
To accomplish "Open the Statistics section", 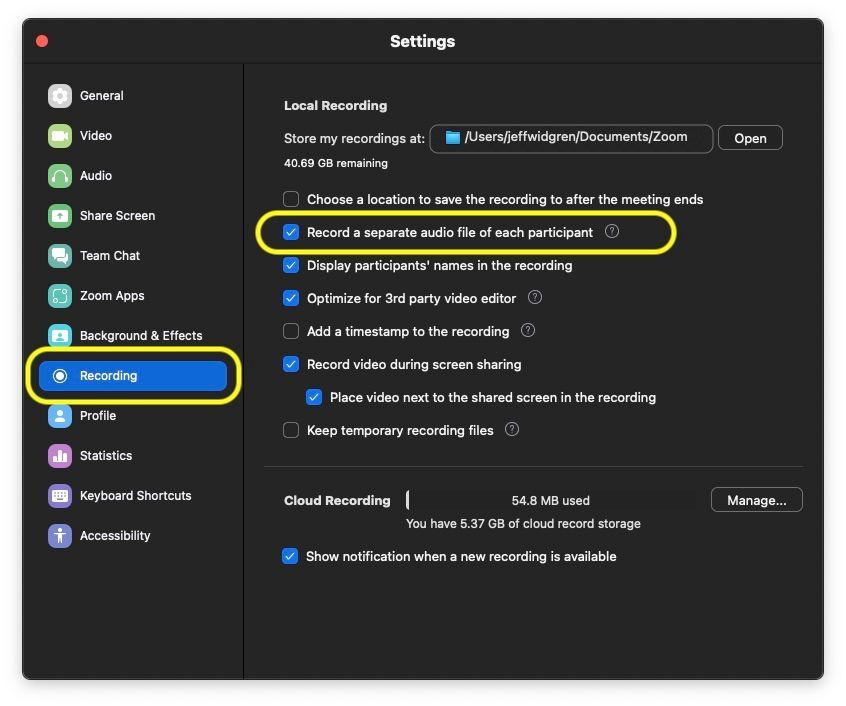I will coord(106,456).
